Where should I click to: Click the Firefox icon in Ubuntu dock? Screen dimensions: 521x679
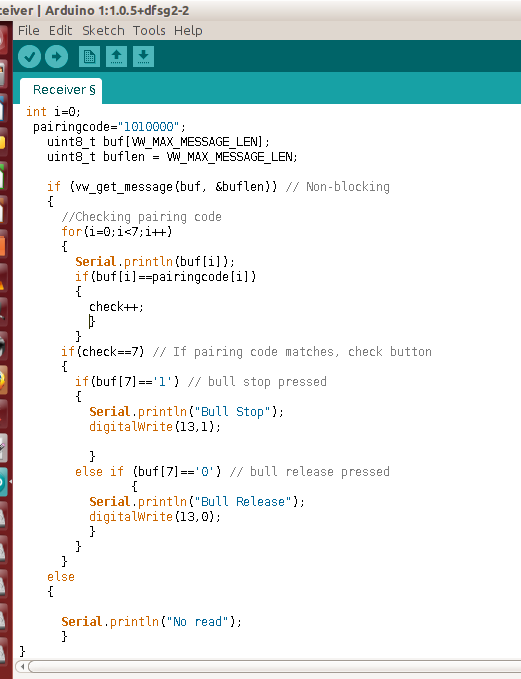(x=3, y=381)
